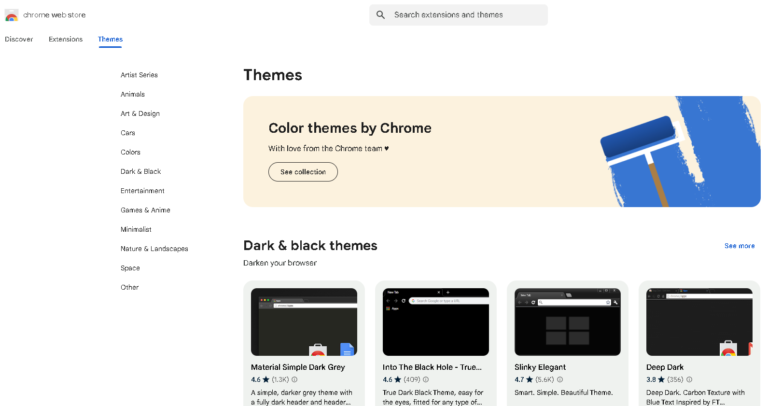Open the Art & Design category
Viewport: 768px width, 406px height.
(x=140, y=114)
